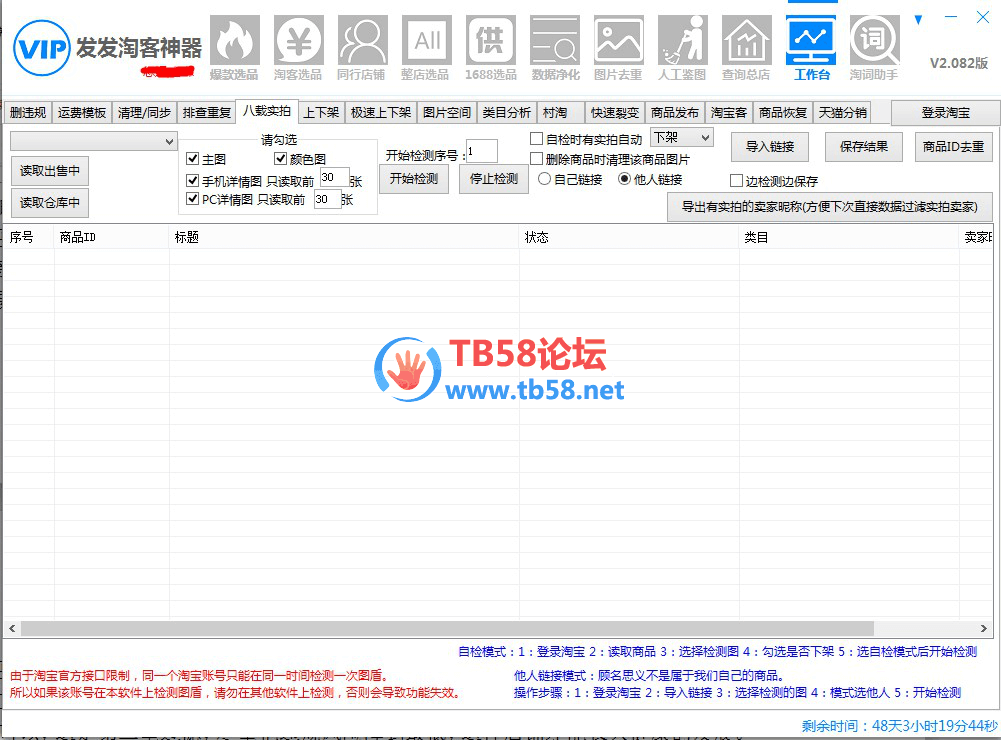Sort by the 状态 column header
Screen dimensions: 1001x740
629,238
